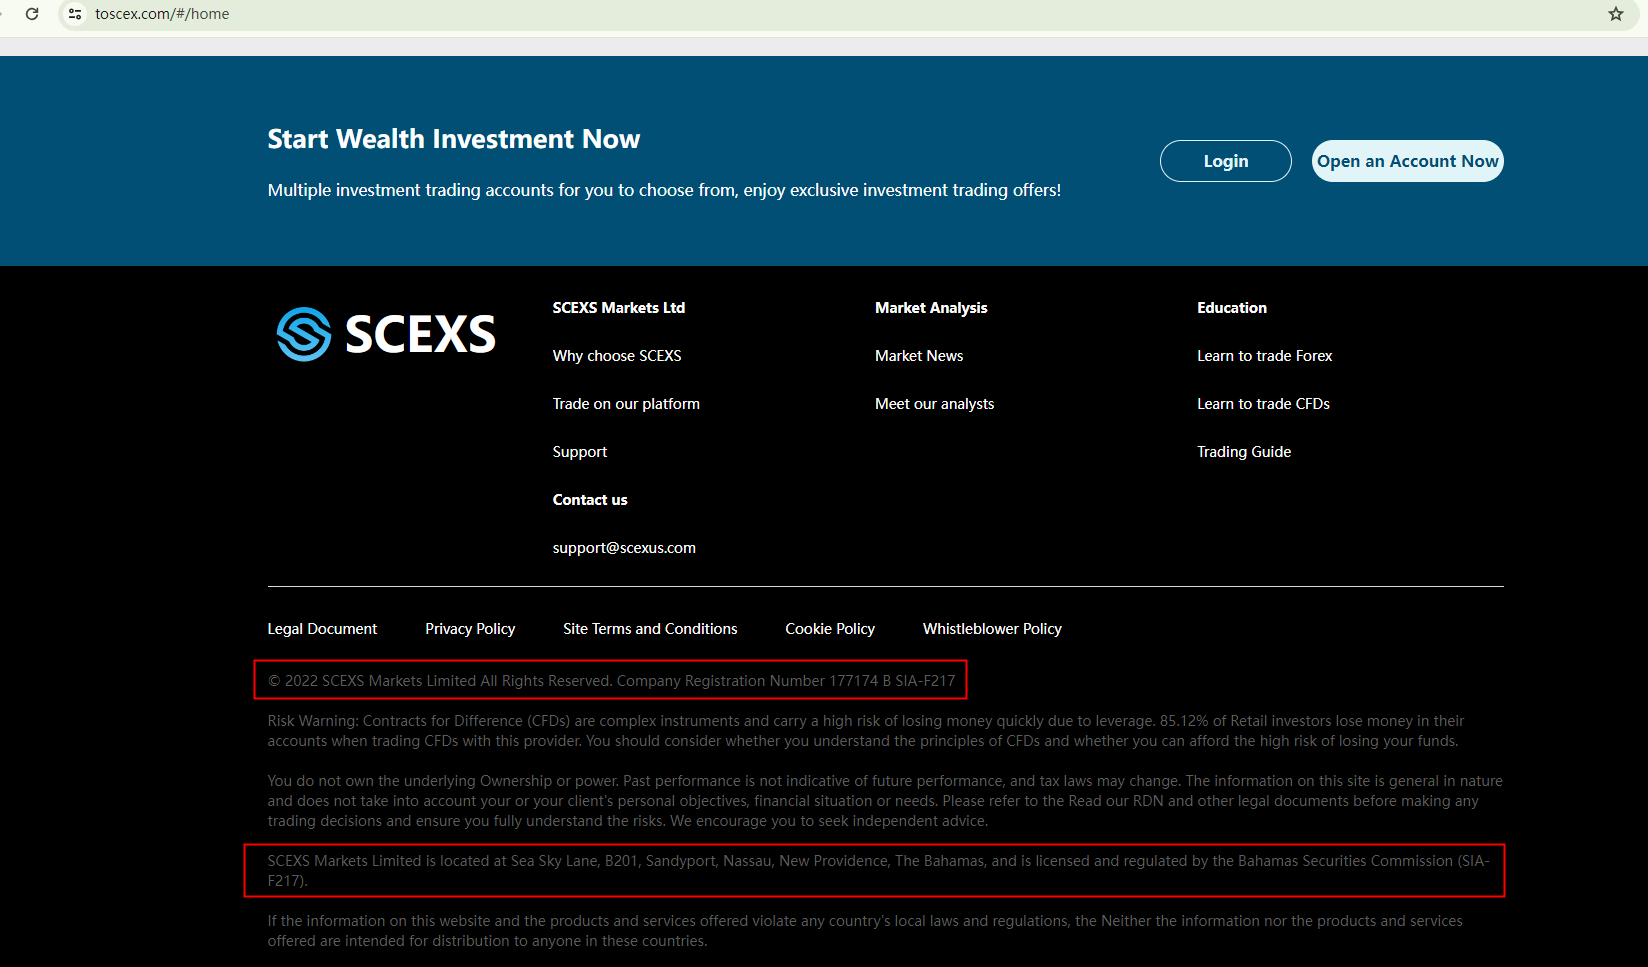Open Learn to trade Forex
Image resolution: width=1648 pixels, height=967 pixels.
(1265, 356)
